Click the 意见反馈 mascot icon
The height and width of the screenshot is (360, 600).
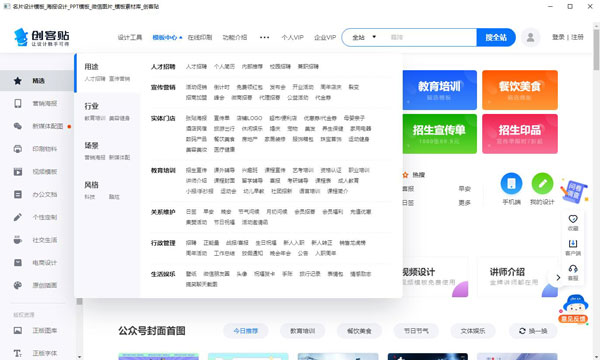pyautogui.click(x=573, y=308)
